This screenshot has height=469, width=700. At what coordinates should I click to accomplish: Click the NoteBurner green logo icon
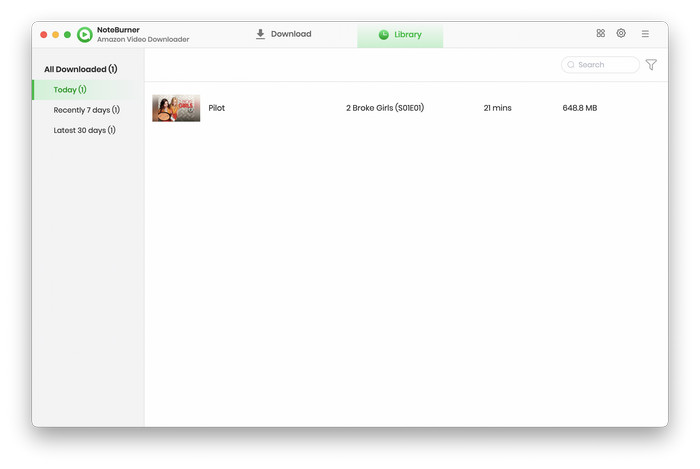[x=85, y=34]
